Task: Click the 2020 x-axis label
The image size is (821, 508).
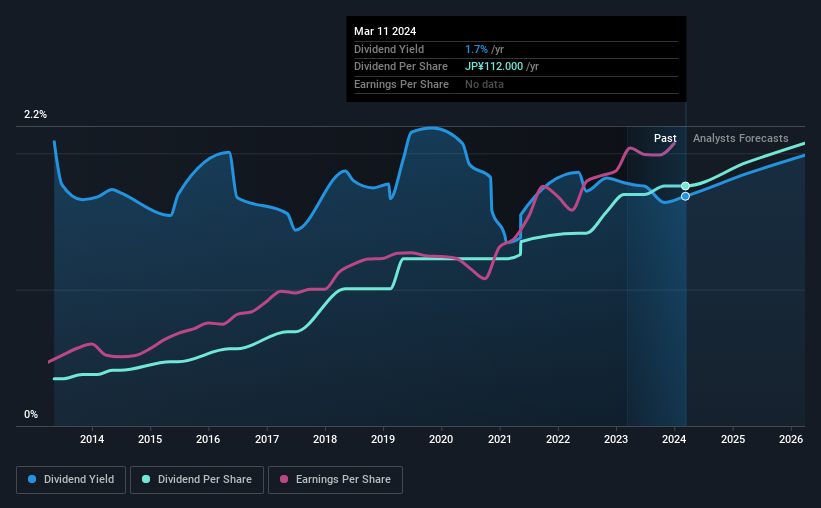Action: click(x=441, y=439)
